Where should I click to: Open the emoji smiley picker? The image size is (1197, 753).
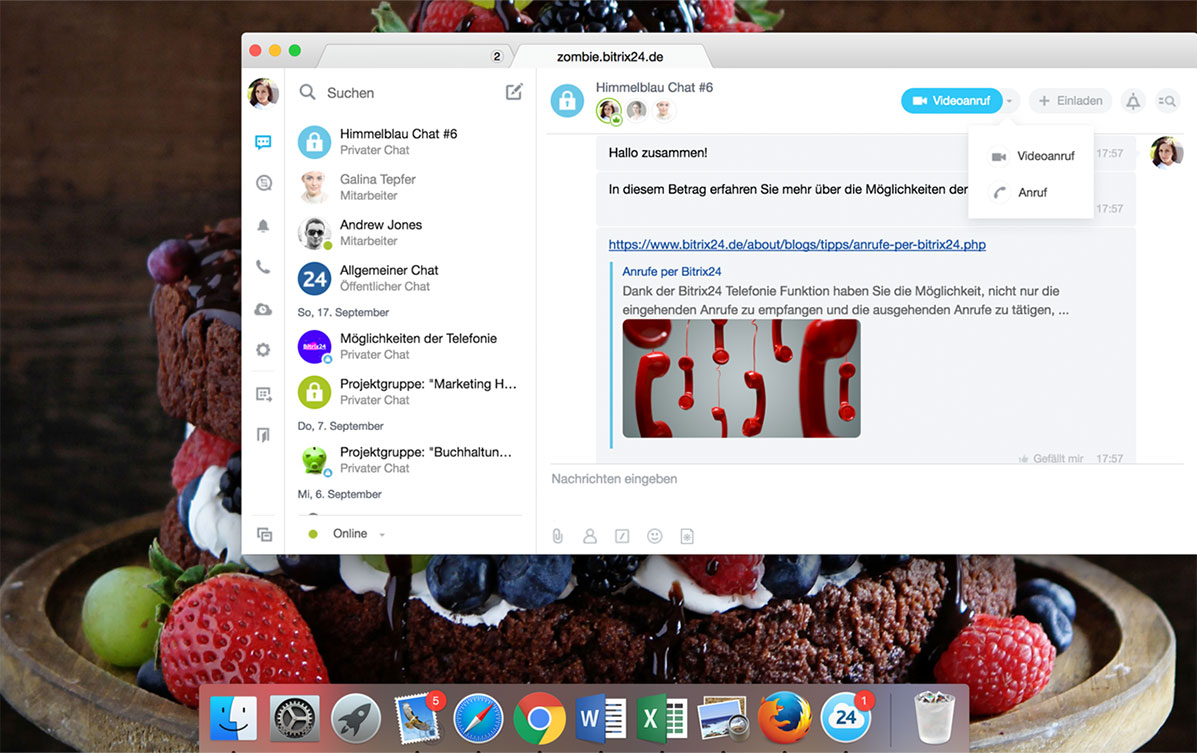(655, 536)
